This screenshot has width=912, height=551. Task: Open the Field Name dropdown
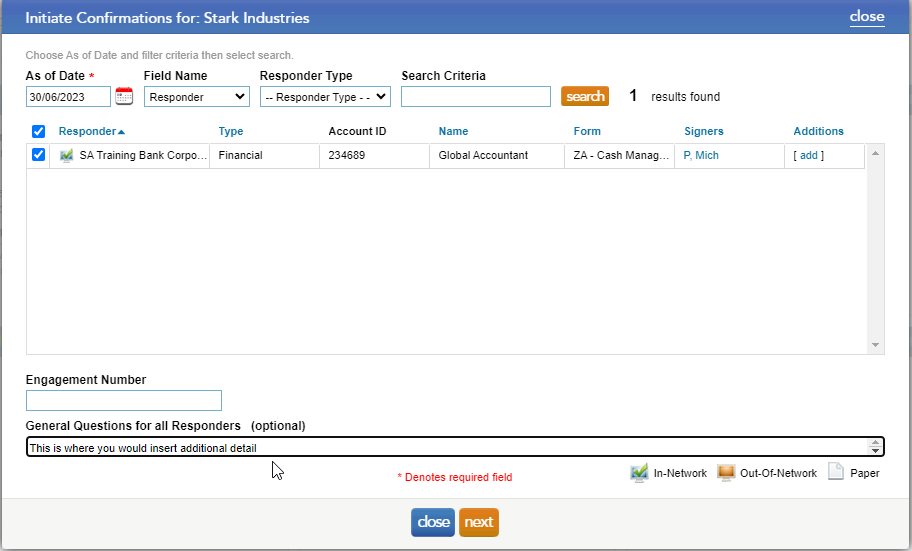pos(197,97)
